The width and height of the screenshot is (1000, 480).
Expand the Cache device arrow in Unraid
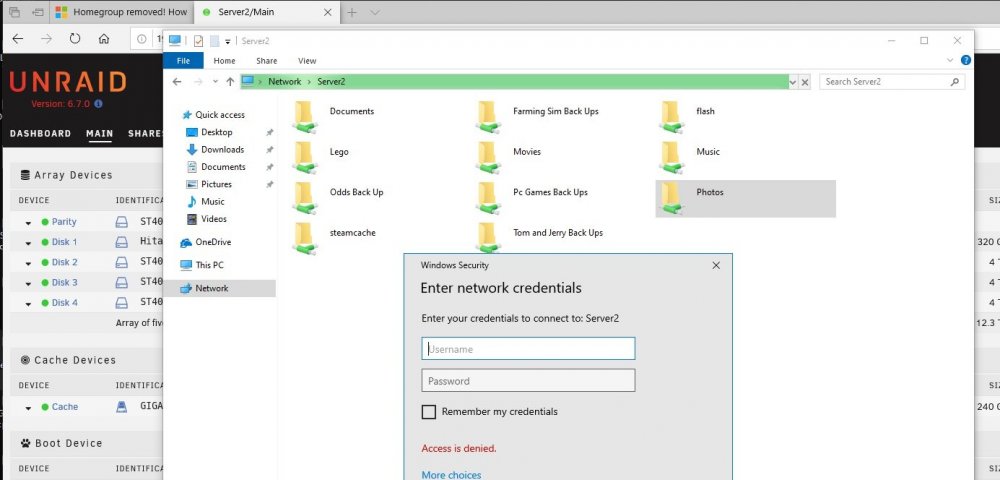click(x=29, y=408)
